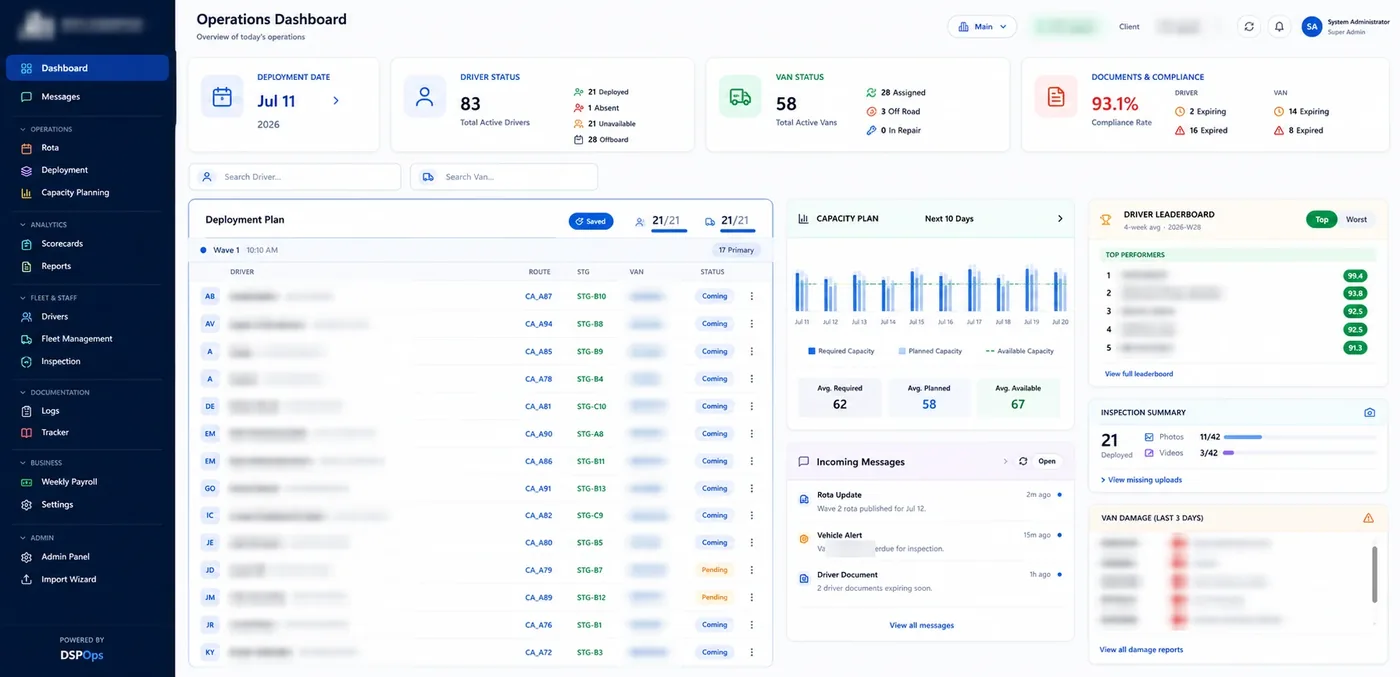
Task: Click the Pending status for CA_A89
Action: [714, 597]
